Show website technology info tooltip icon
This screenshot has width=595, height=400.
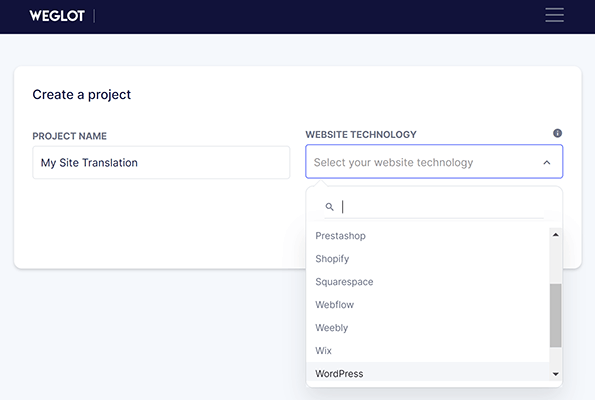click(557, 133)
